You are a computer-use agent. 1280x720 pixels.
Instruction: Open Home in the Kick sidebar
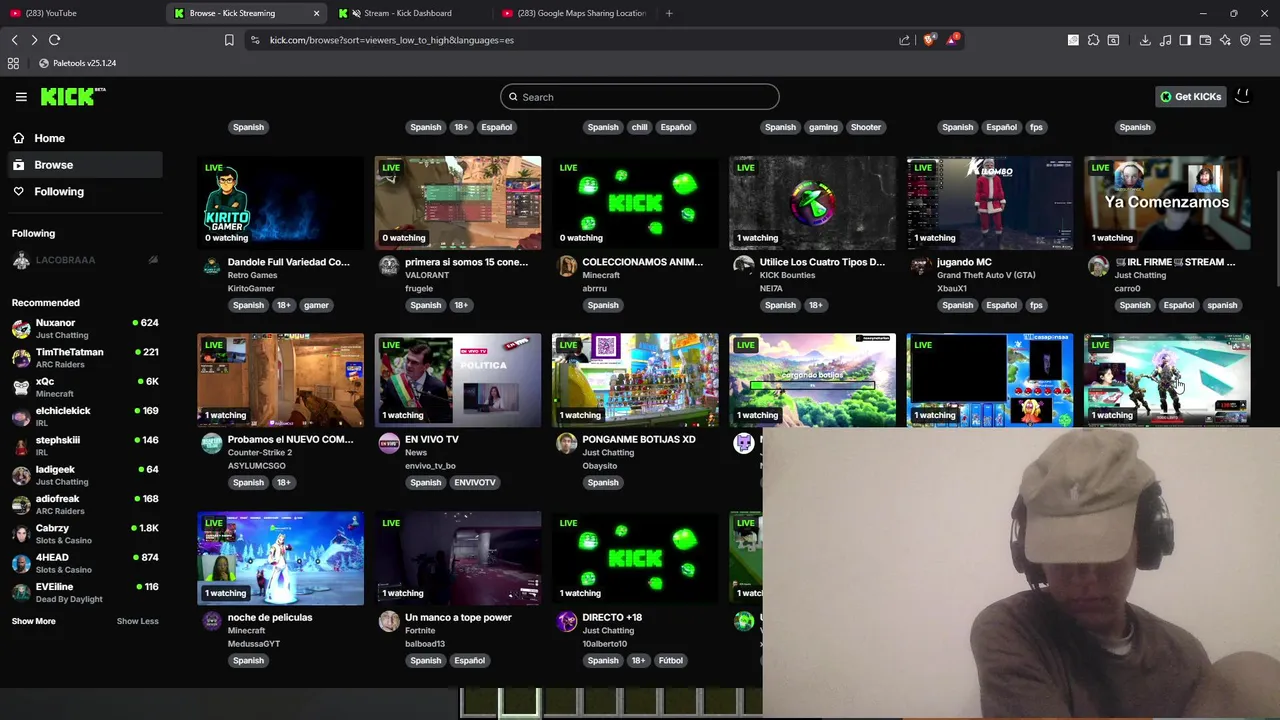[83, 138]
